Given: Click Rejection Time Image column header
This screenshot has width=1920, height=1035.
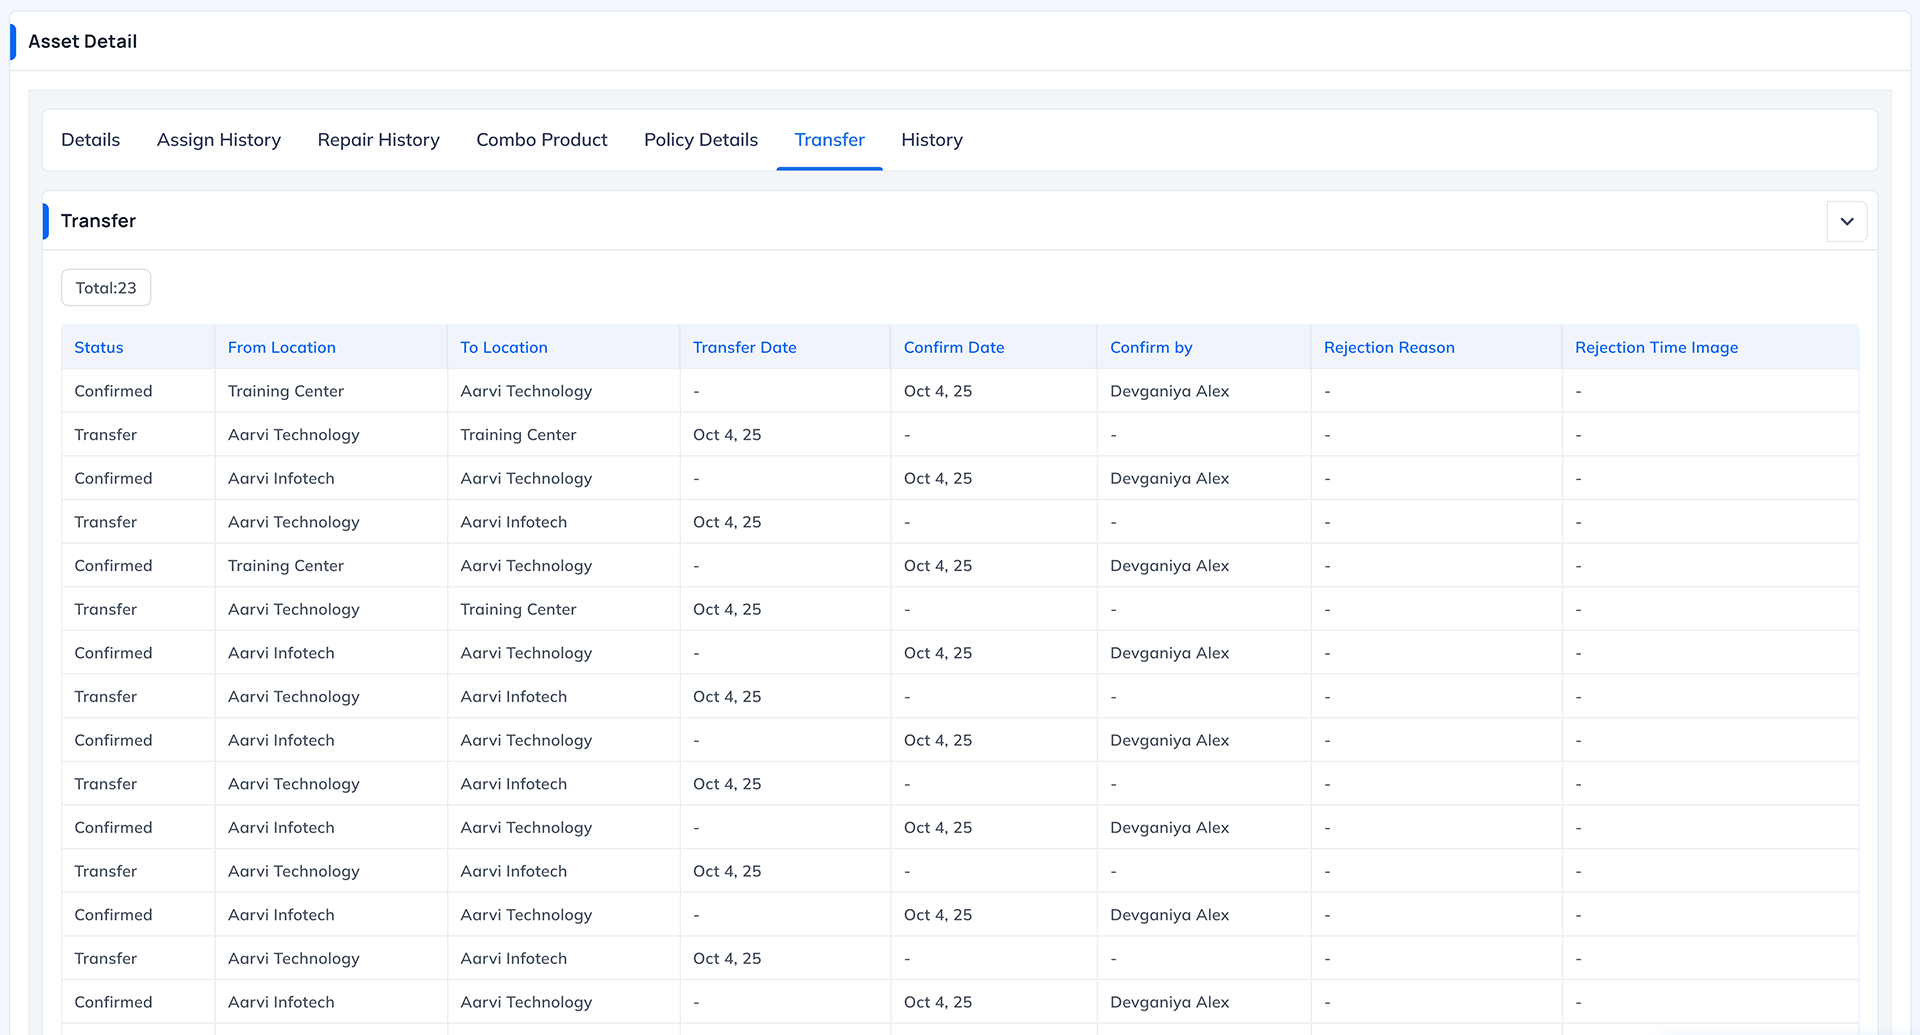Looking at the screenshot, I should point(1655,347).
